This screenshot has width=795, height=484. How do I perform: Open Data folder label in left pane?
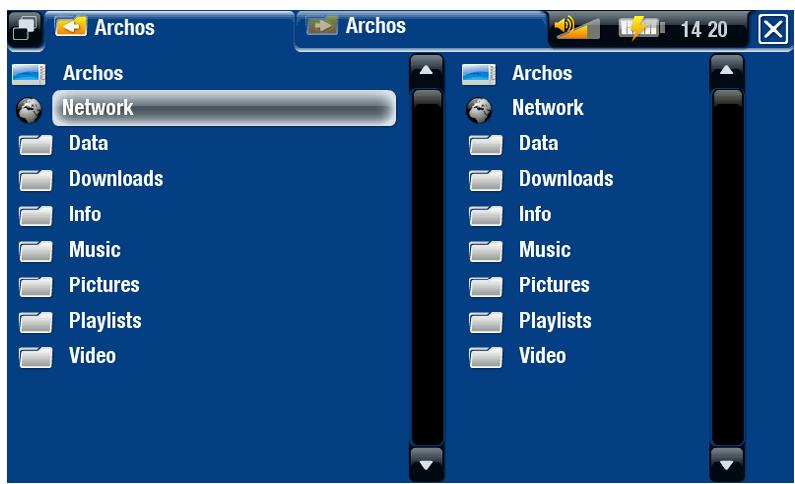tap(89, 143)
